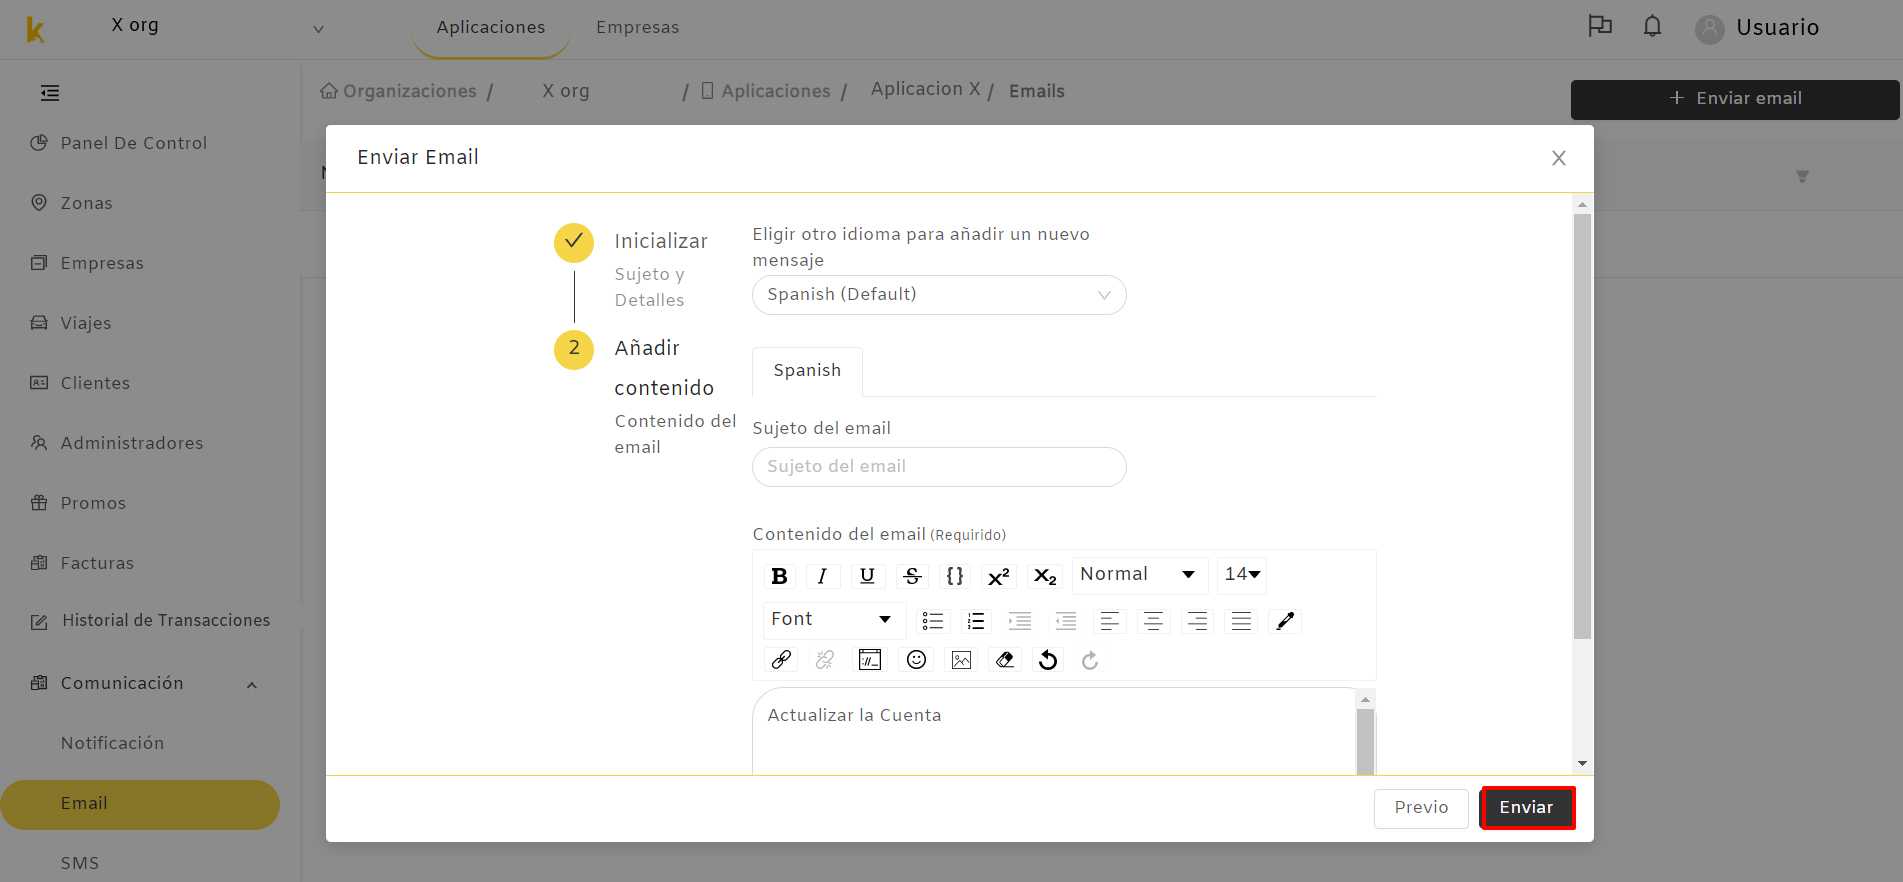Screen dimensions: 1903x882
Task: Select the Spanish language tab
Action: pos(807,371)
